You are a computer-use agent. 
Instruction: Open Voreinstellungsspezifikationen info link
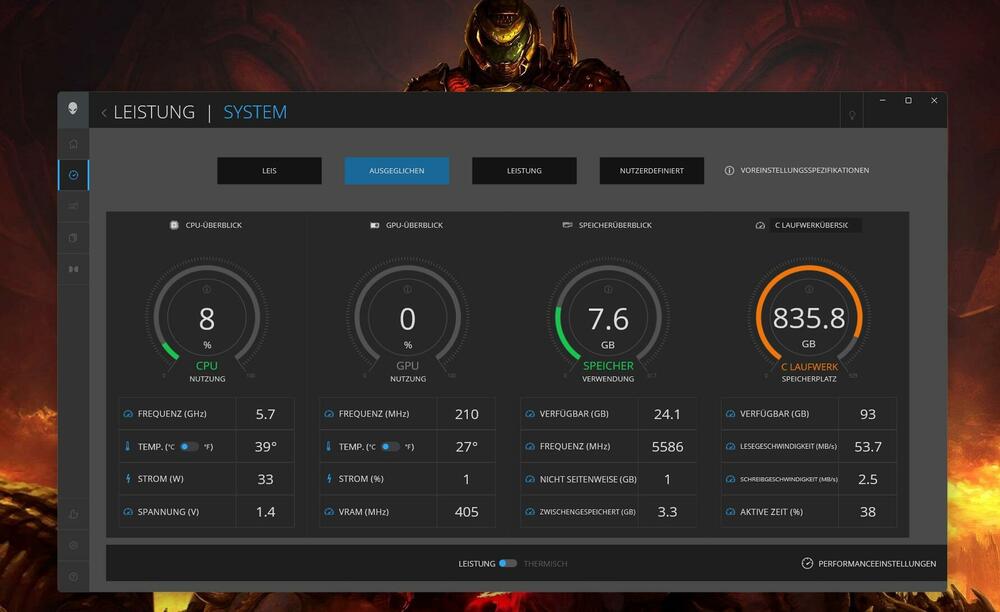click(796, 171)
